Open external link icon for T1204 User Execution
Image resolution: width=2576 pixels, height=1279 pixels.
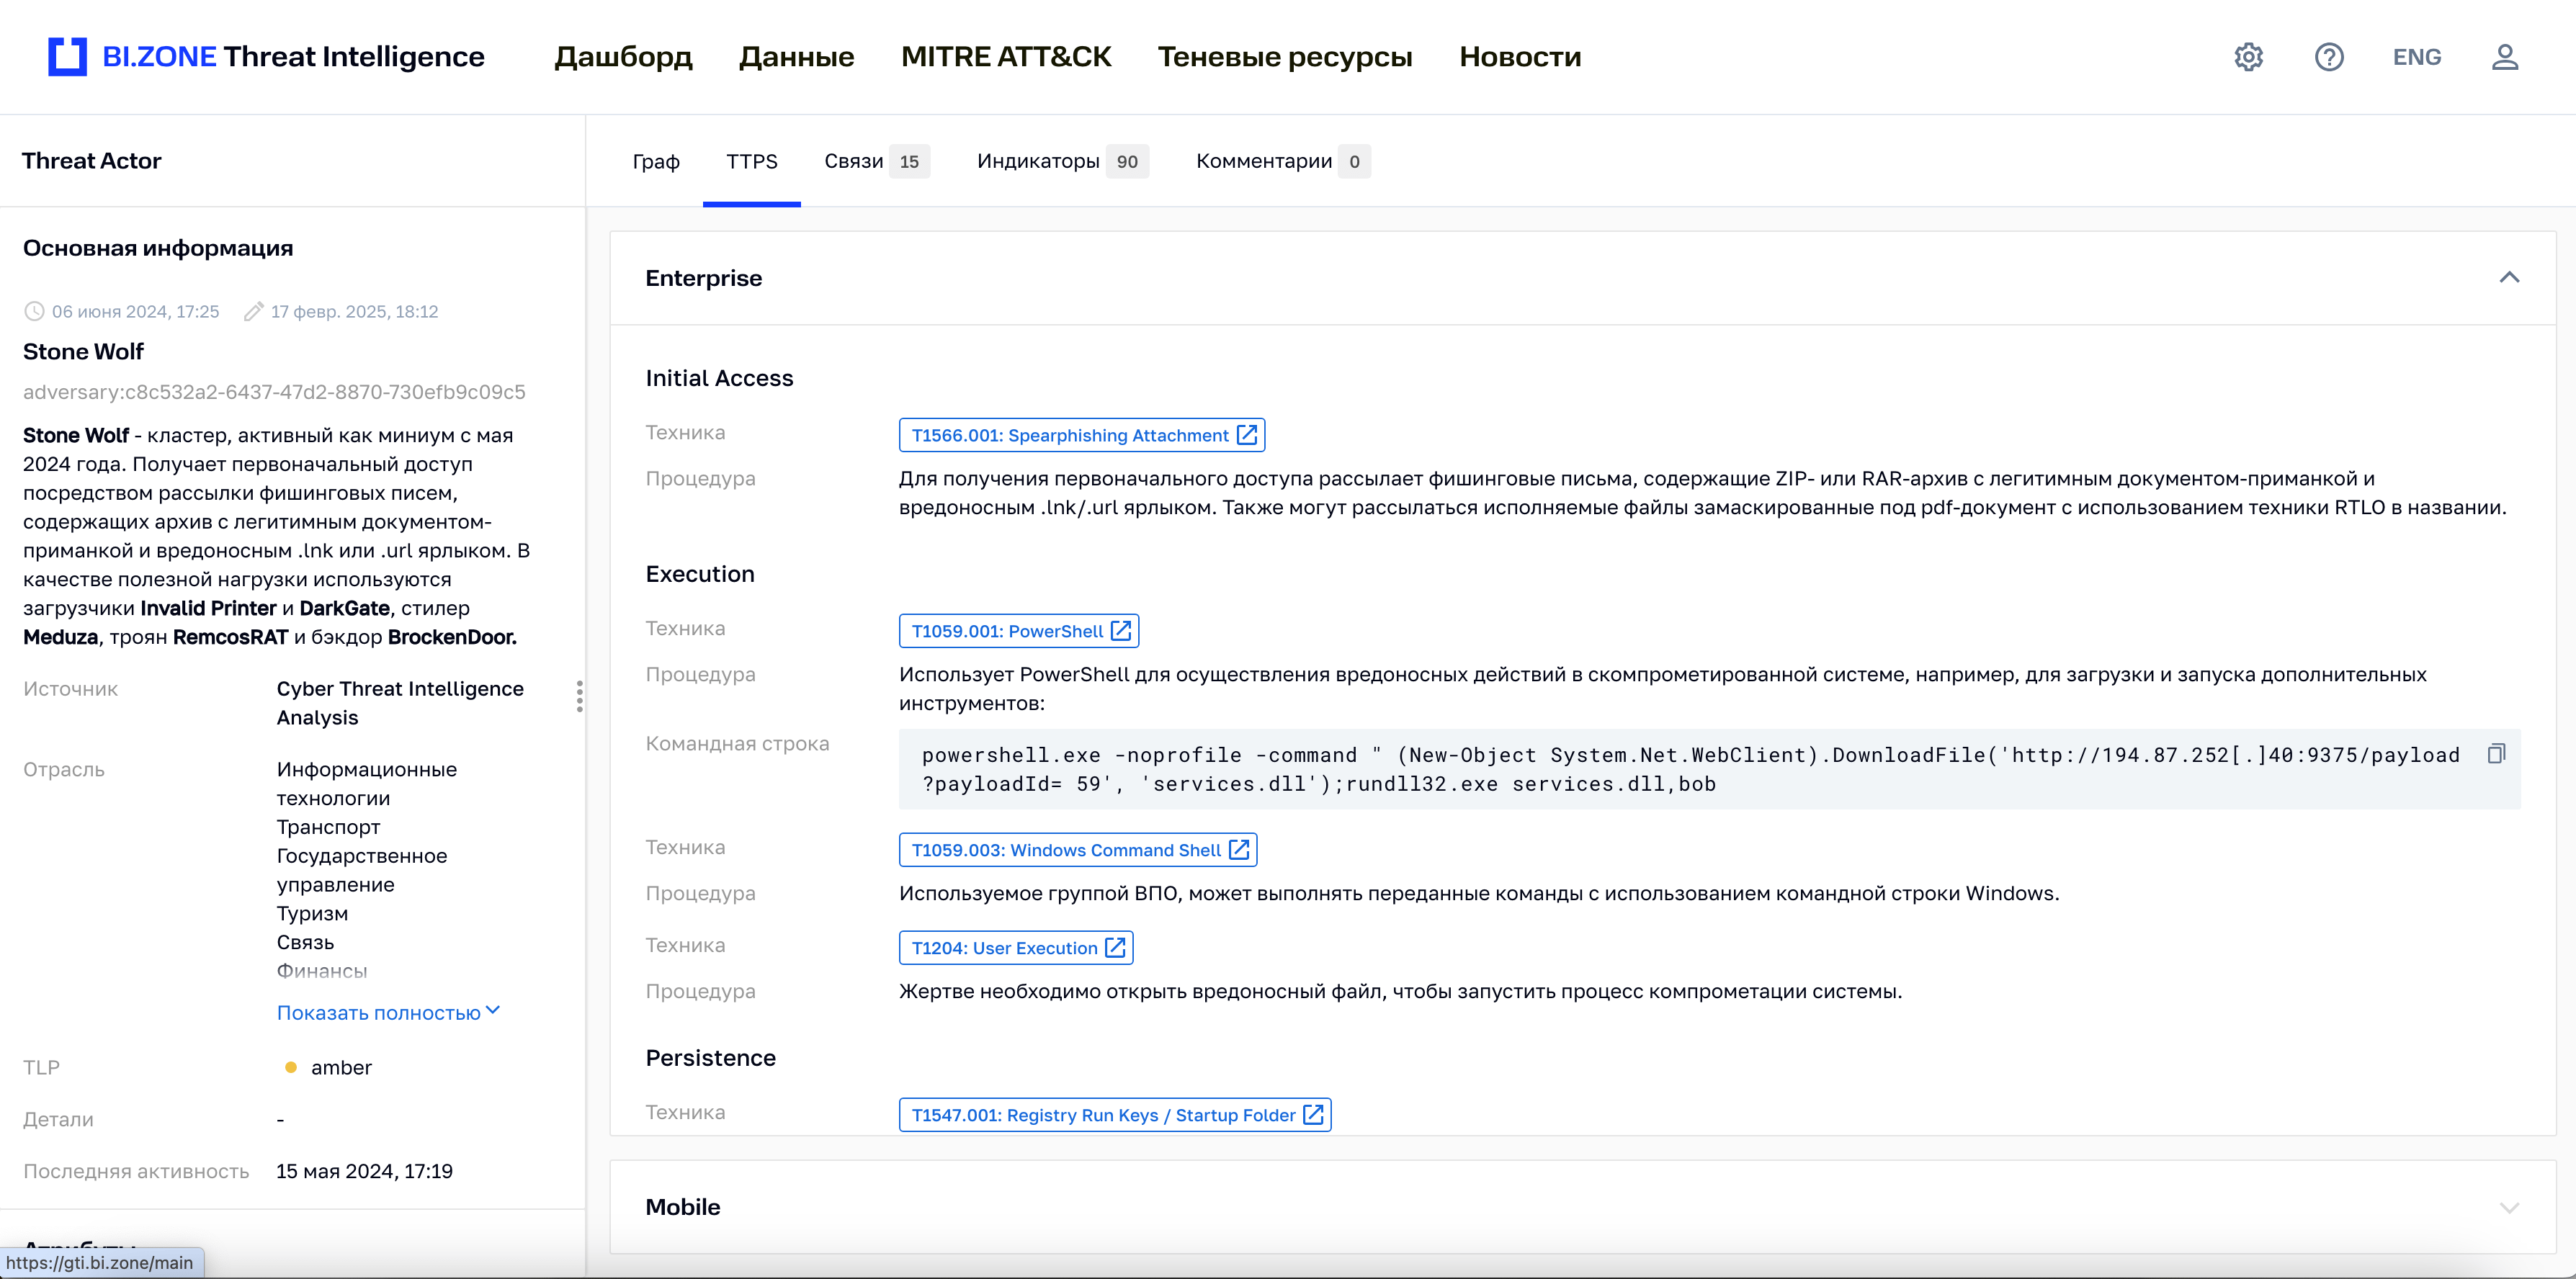click(1115, 947)
